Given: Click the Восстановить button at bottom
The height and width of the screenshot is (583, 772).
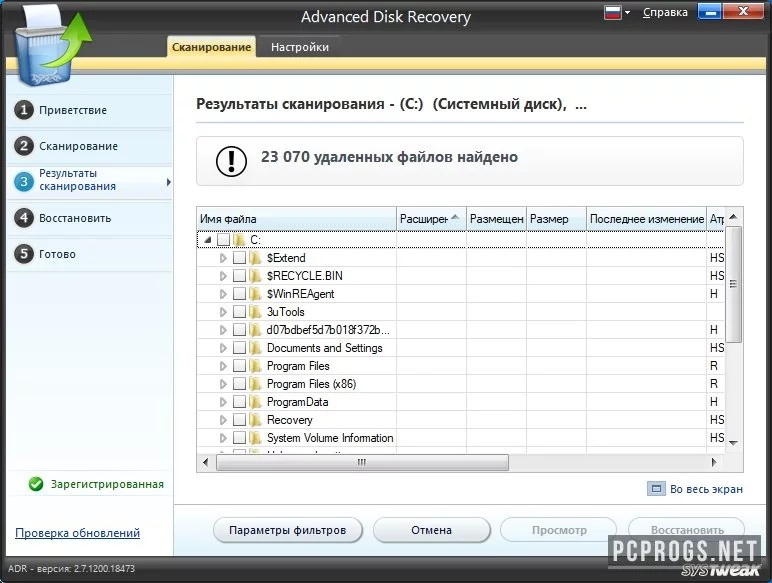Looking at the screenshot, I should (x=687, y=530).
